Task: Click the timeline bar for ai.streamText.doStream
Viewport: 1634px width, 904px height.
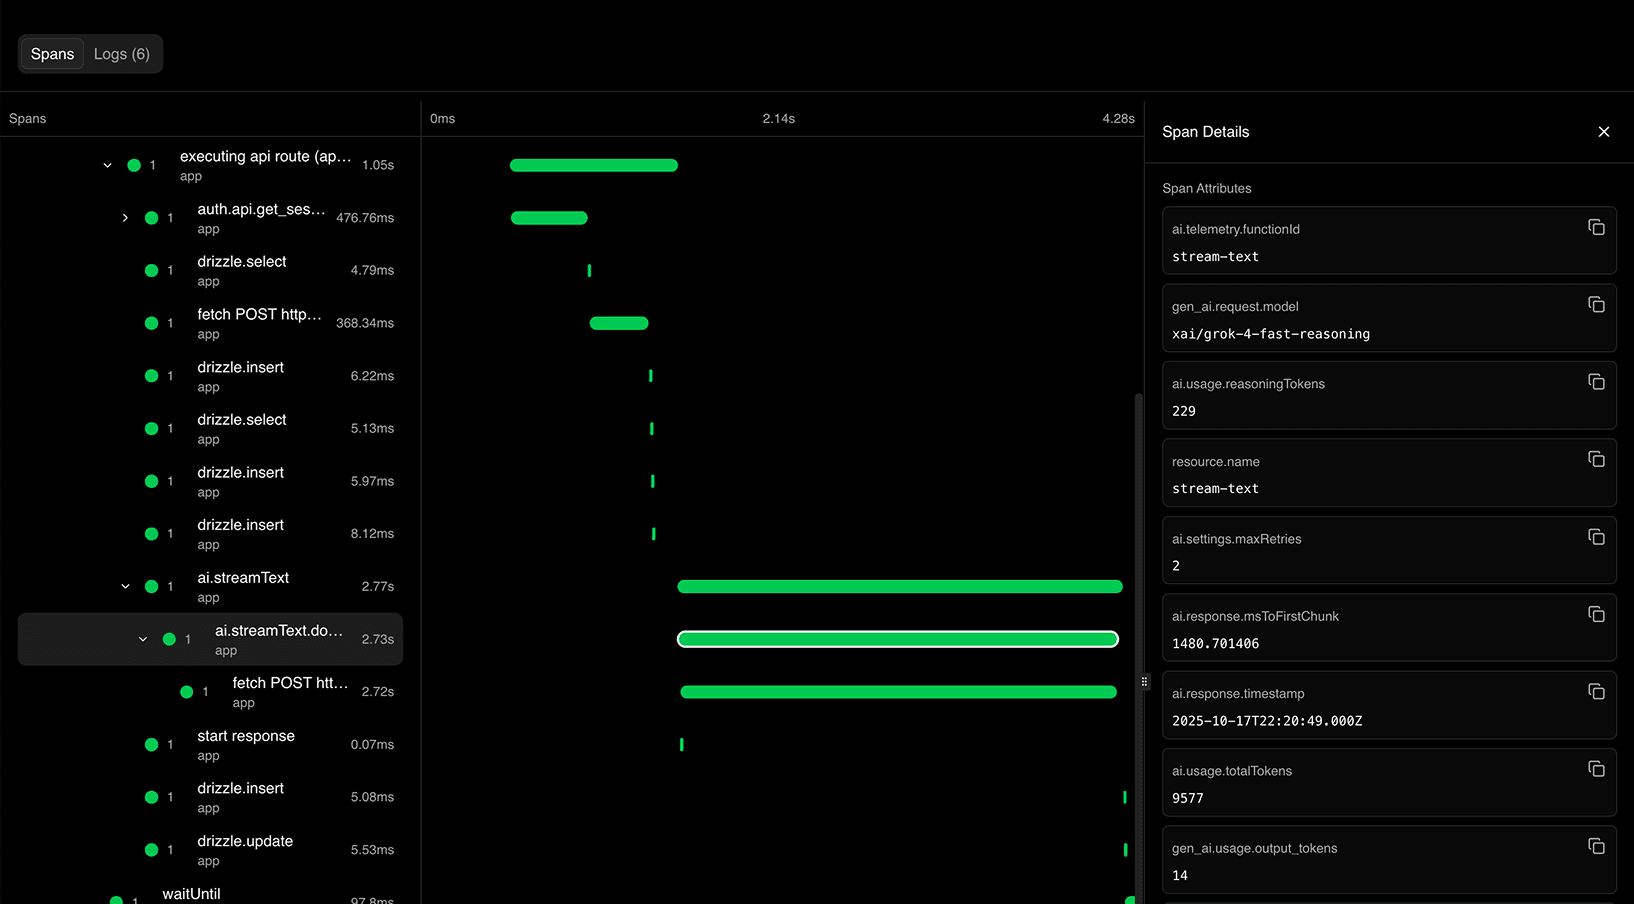Action: (897, 638)
